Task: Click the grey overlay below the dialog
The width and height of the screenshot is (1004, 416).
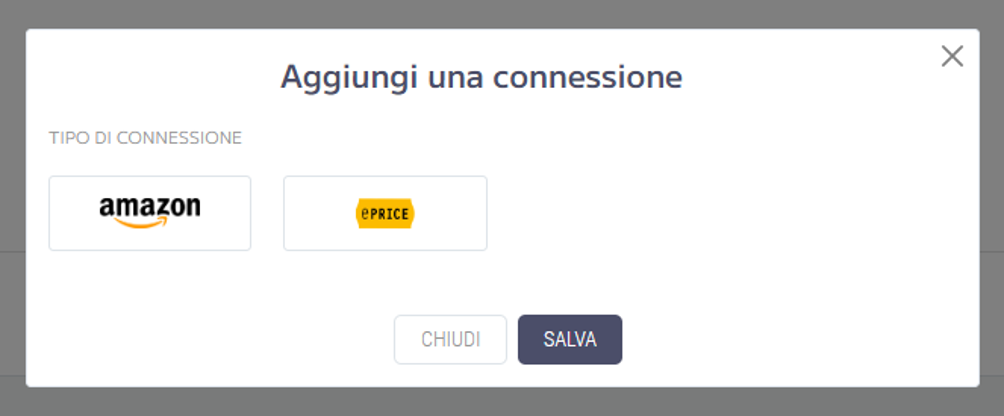Action: click(x=502, y=402)
